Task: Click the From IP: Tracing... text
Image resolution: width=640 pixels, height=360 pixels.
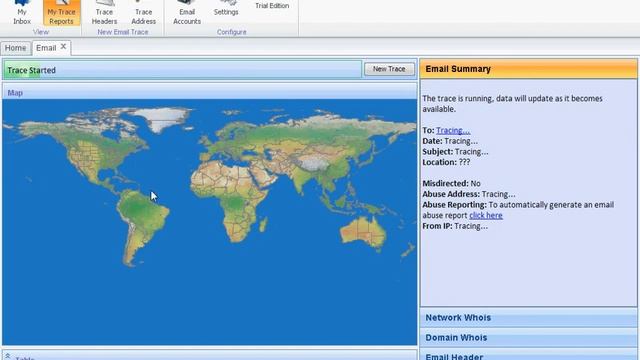Action: point(455,226)
